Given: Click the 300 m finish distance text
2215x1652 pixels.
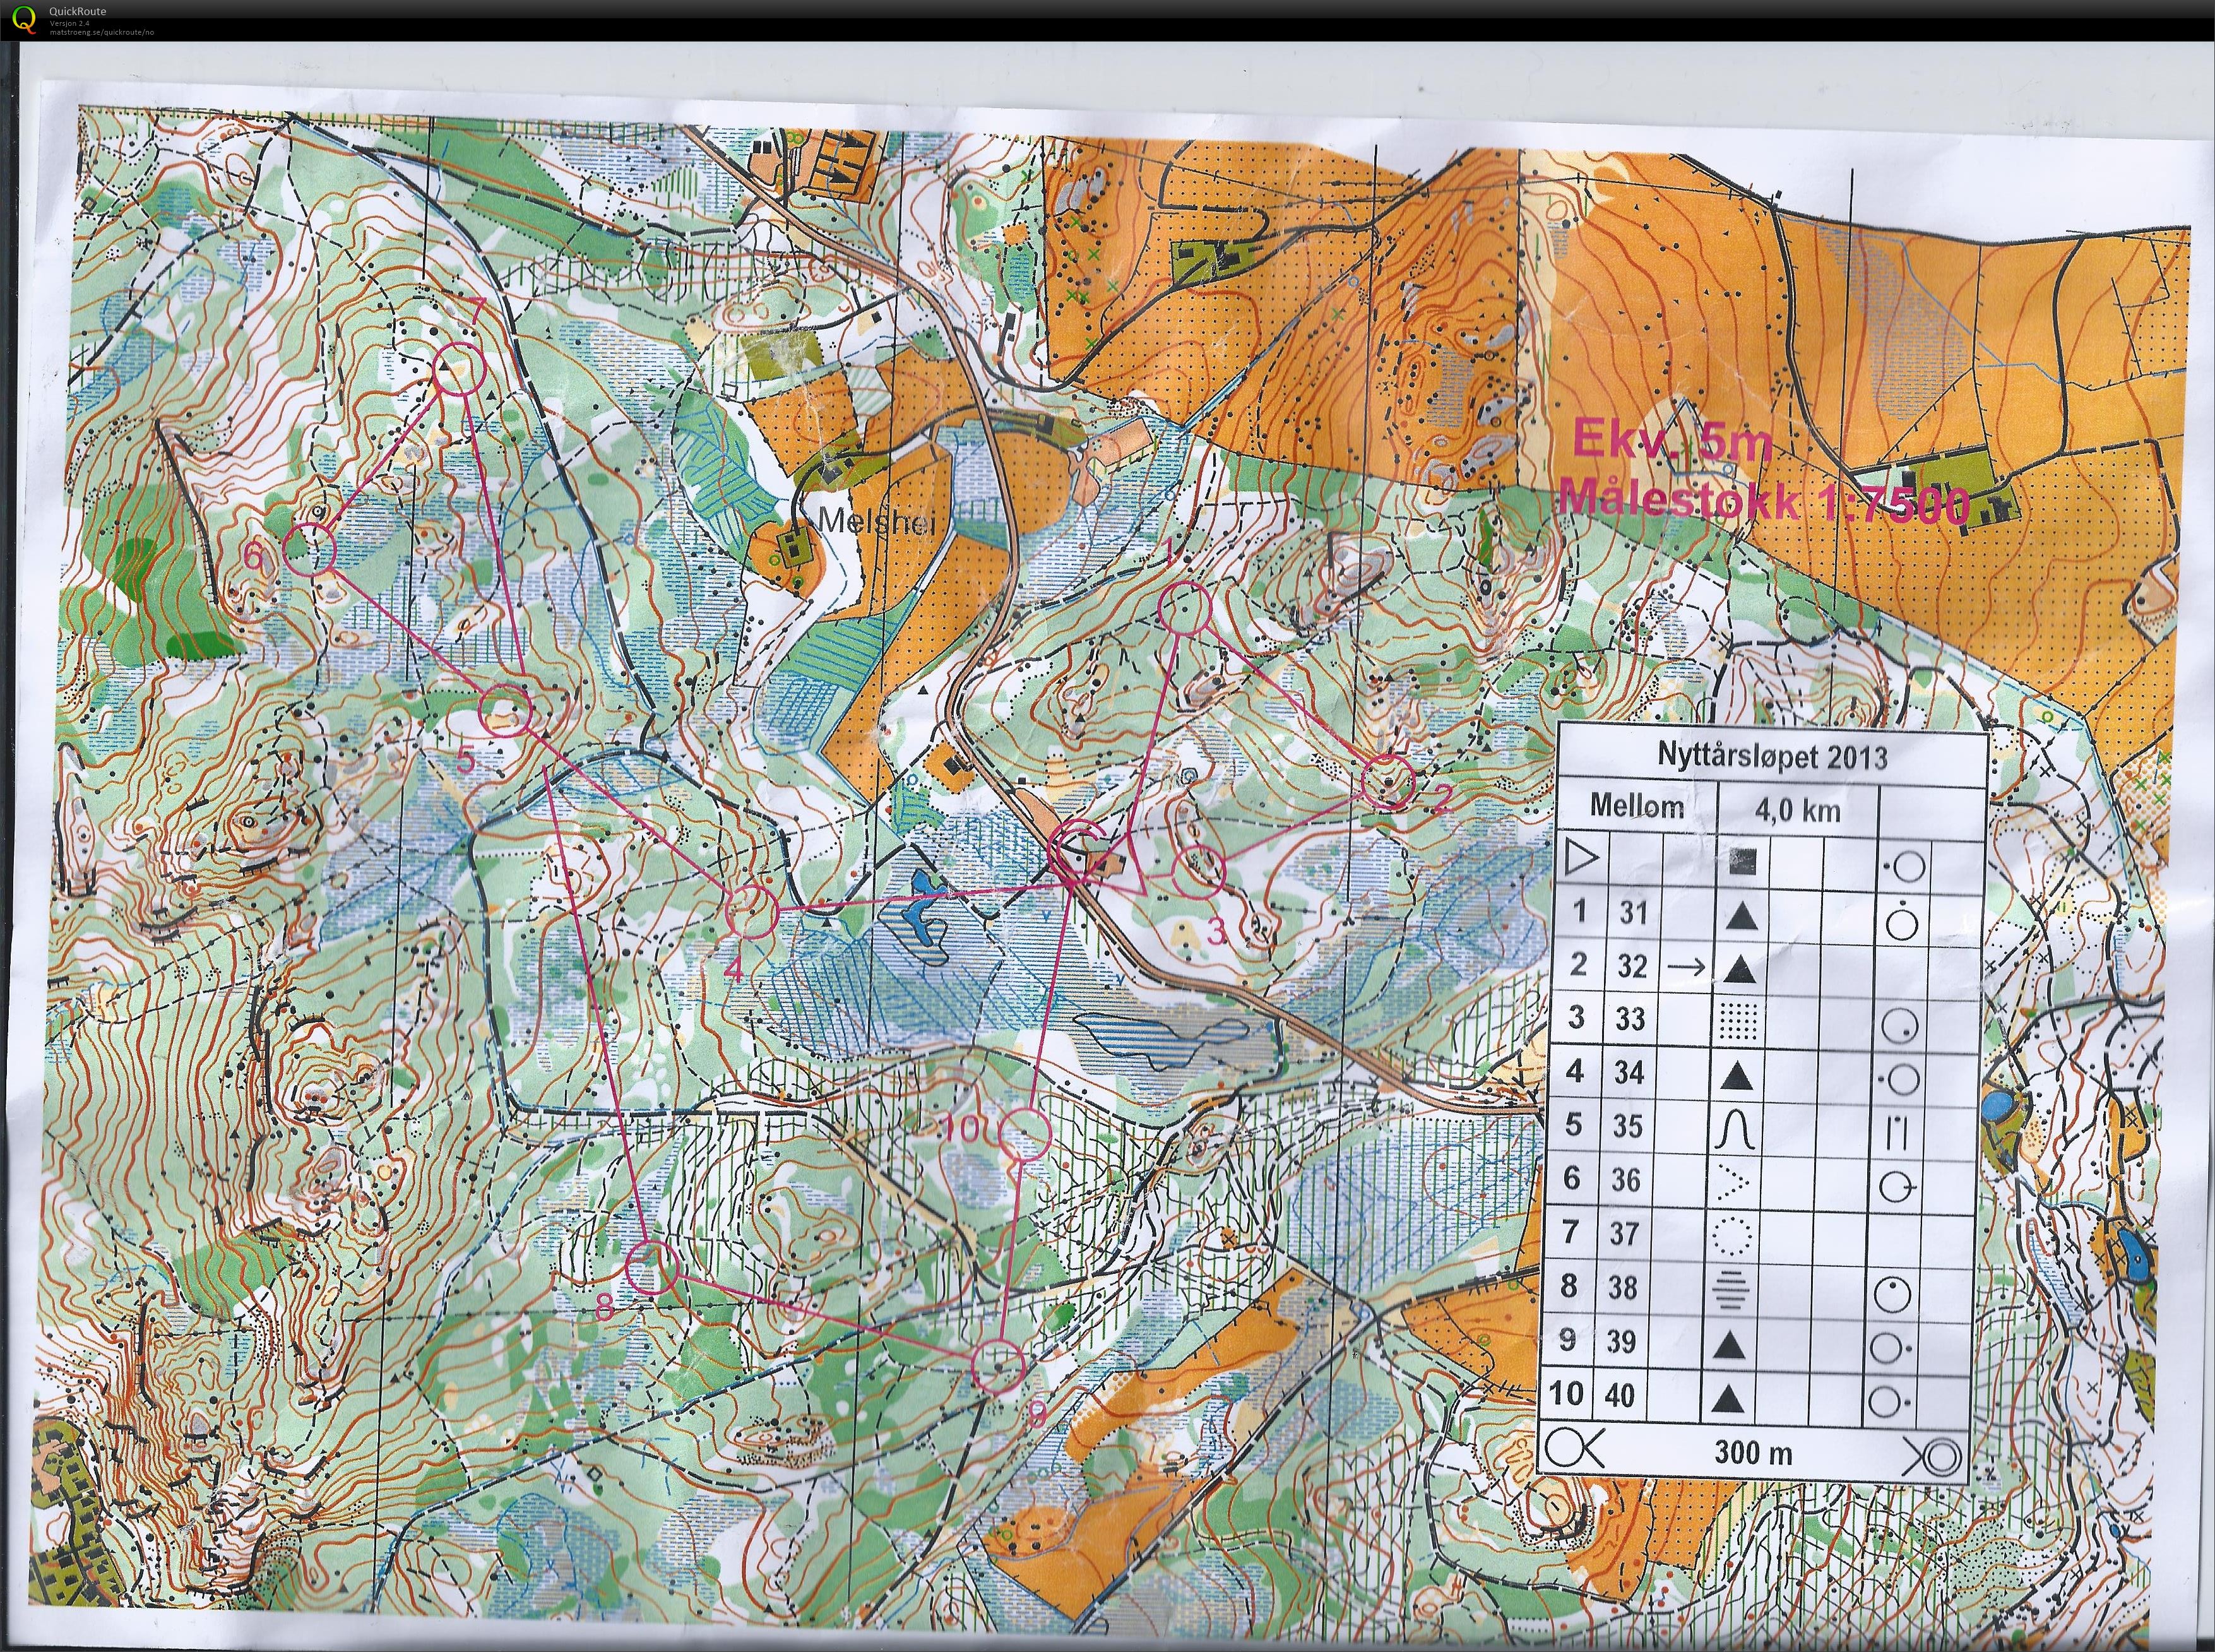Looking at the screenshot, I should tap(1753, 1452).
